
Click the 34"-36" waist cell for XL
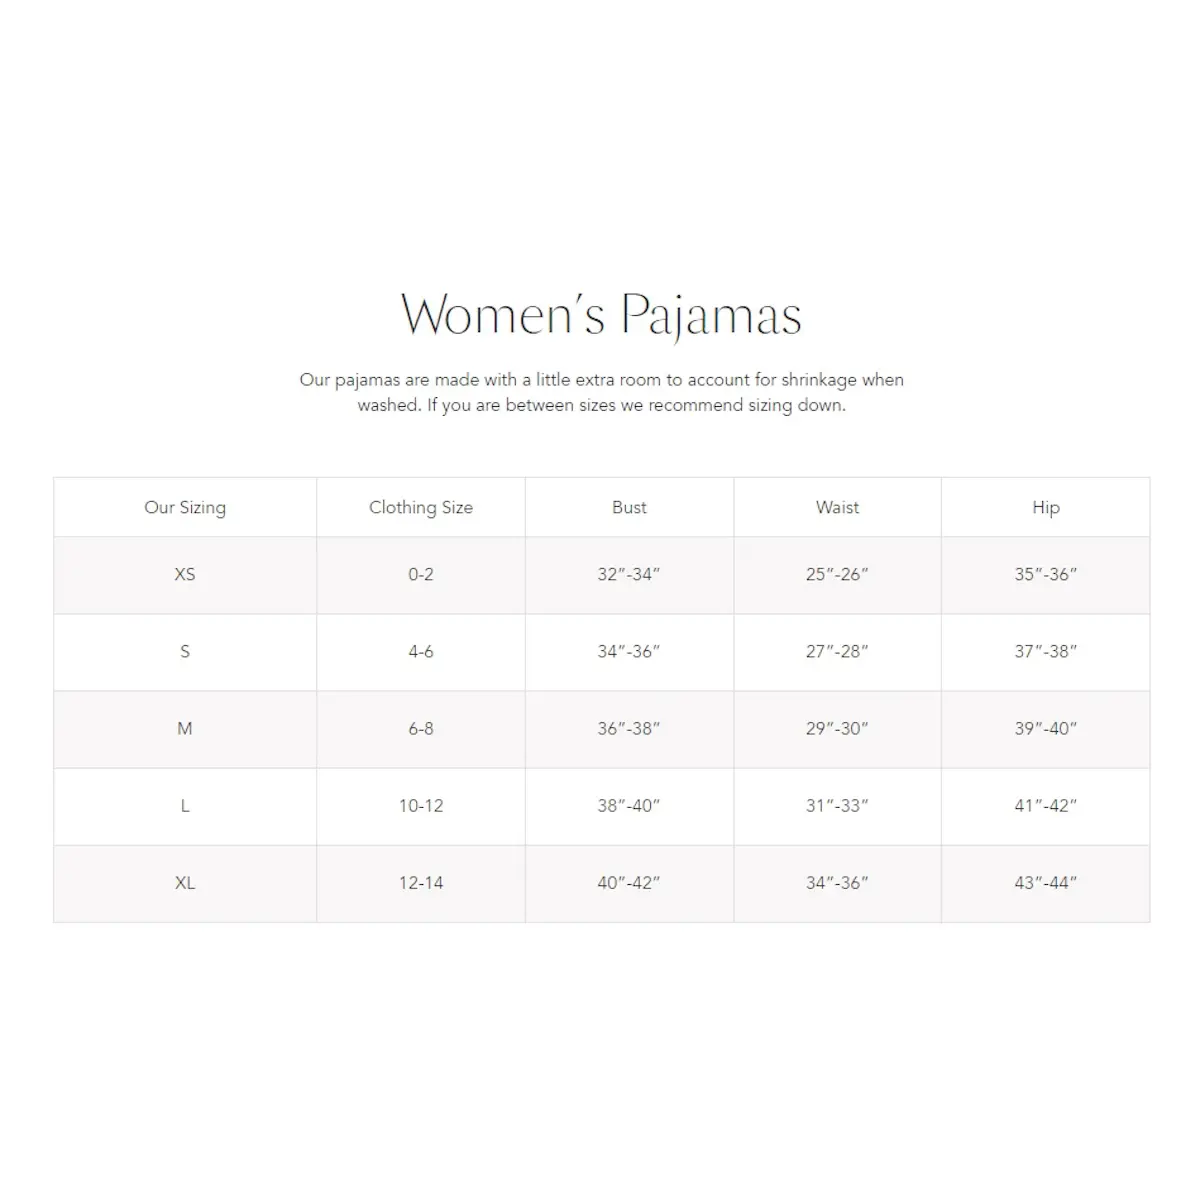click(x=837, y=882)
